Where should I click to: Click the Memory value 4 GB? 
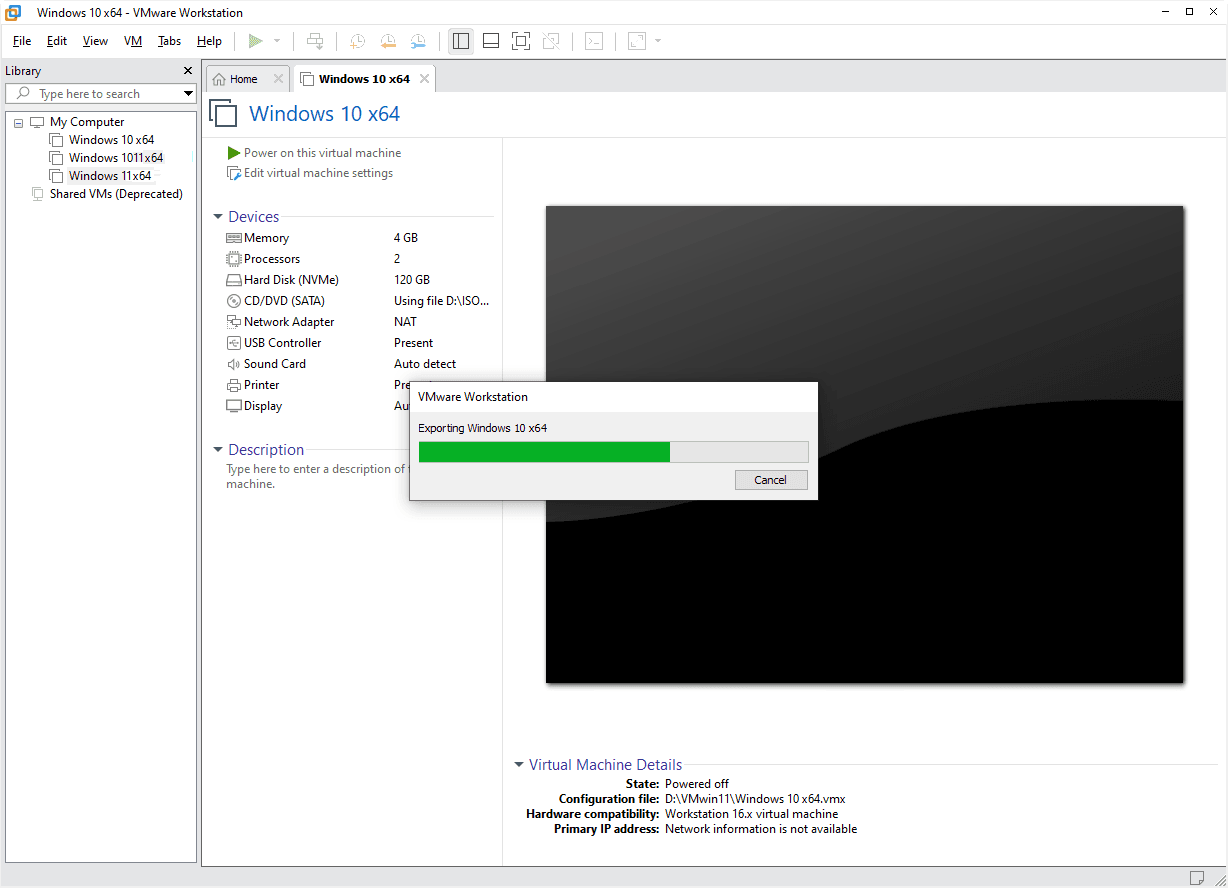click(x=406, y=238)
